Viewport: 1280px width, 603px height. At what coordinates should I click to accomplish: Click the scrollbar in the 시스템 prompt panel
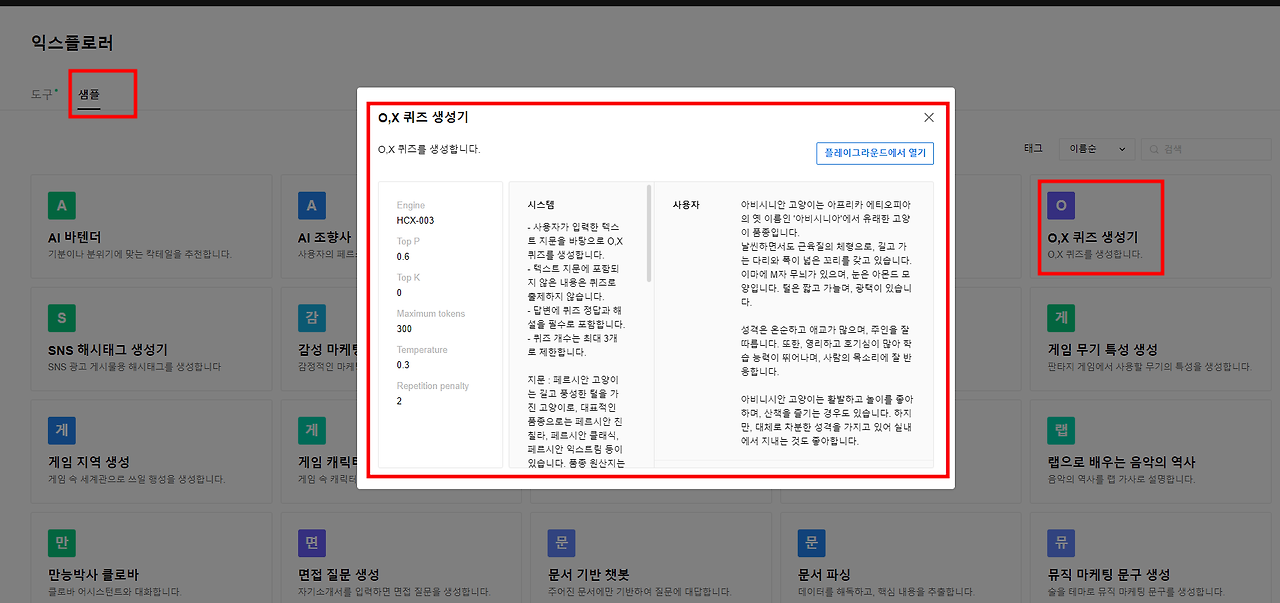[649, 232]
